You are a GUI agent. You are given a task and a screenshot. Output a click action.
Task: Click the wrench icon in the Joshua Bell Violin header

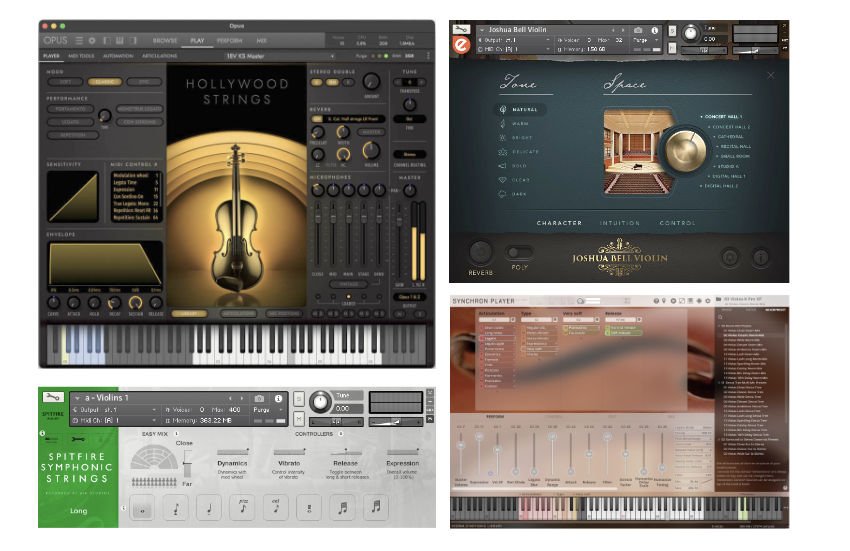[x=461, y=29]
